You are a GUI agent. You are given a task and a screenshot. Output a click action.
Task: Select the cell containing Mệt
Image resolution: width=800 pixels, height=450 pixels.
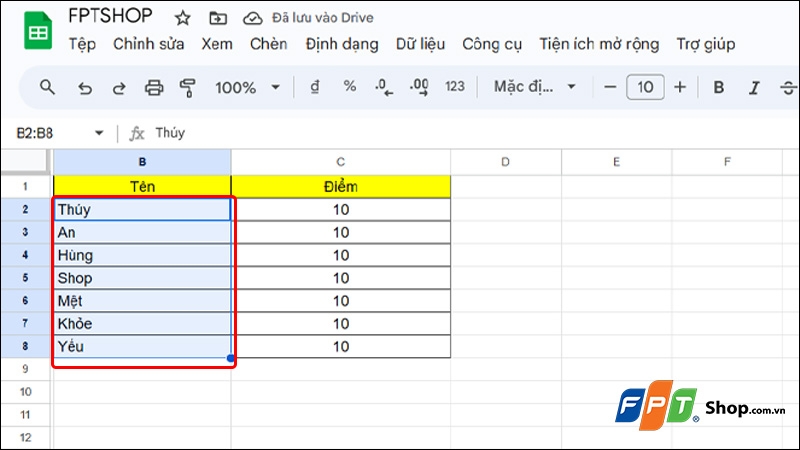coord(142,301)
